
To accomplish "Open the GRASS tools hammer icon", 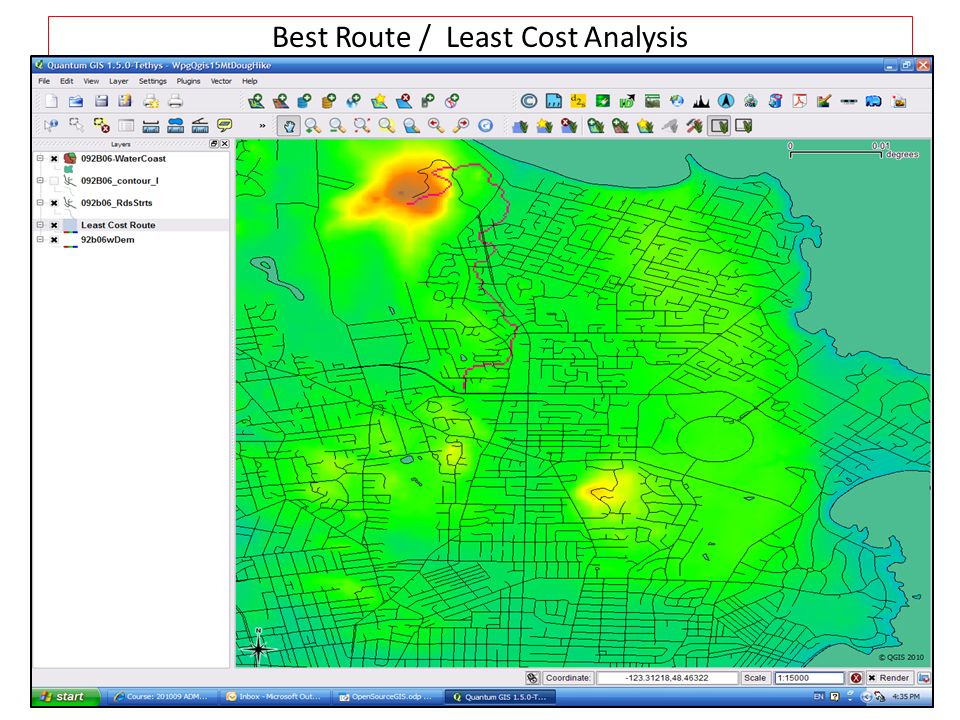I will (x=694, y=126).
